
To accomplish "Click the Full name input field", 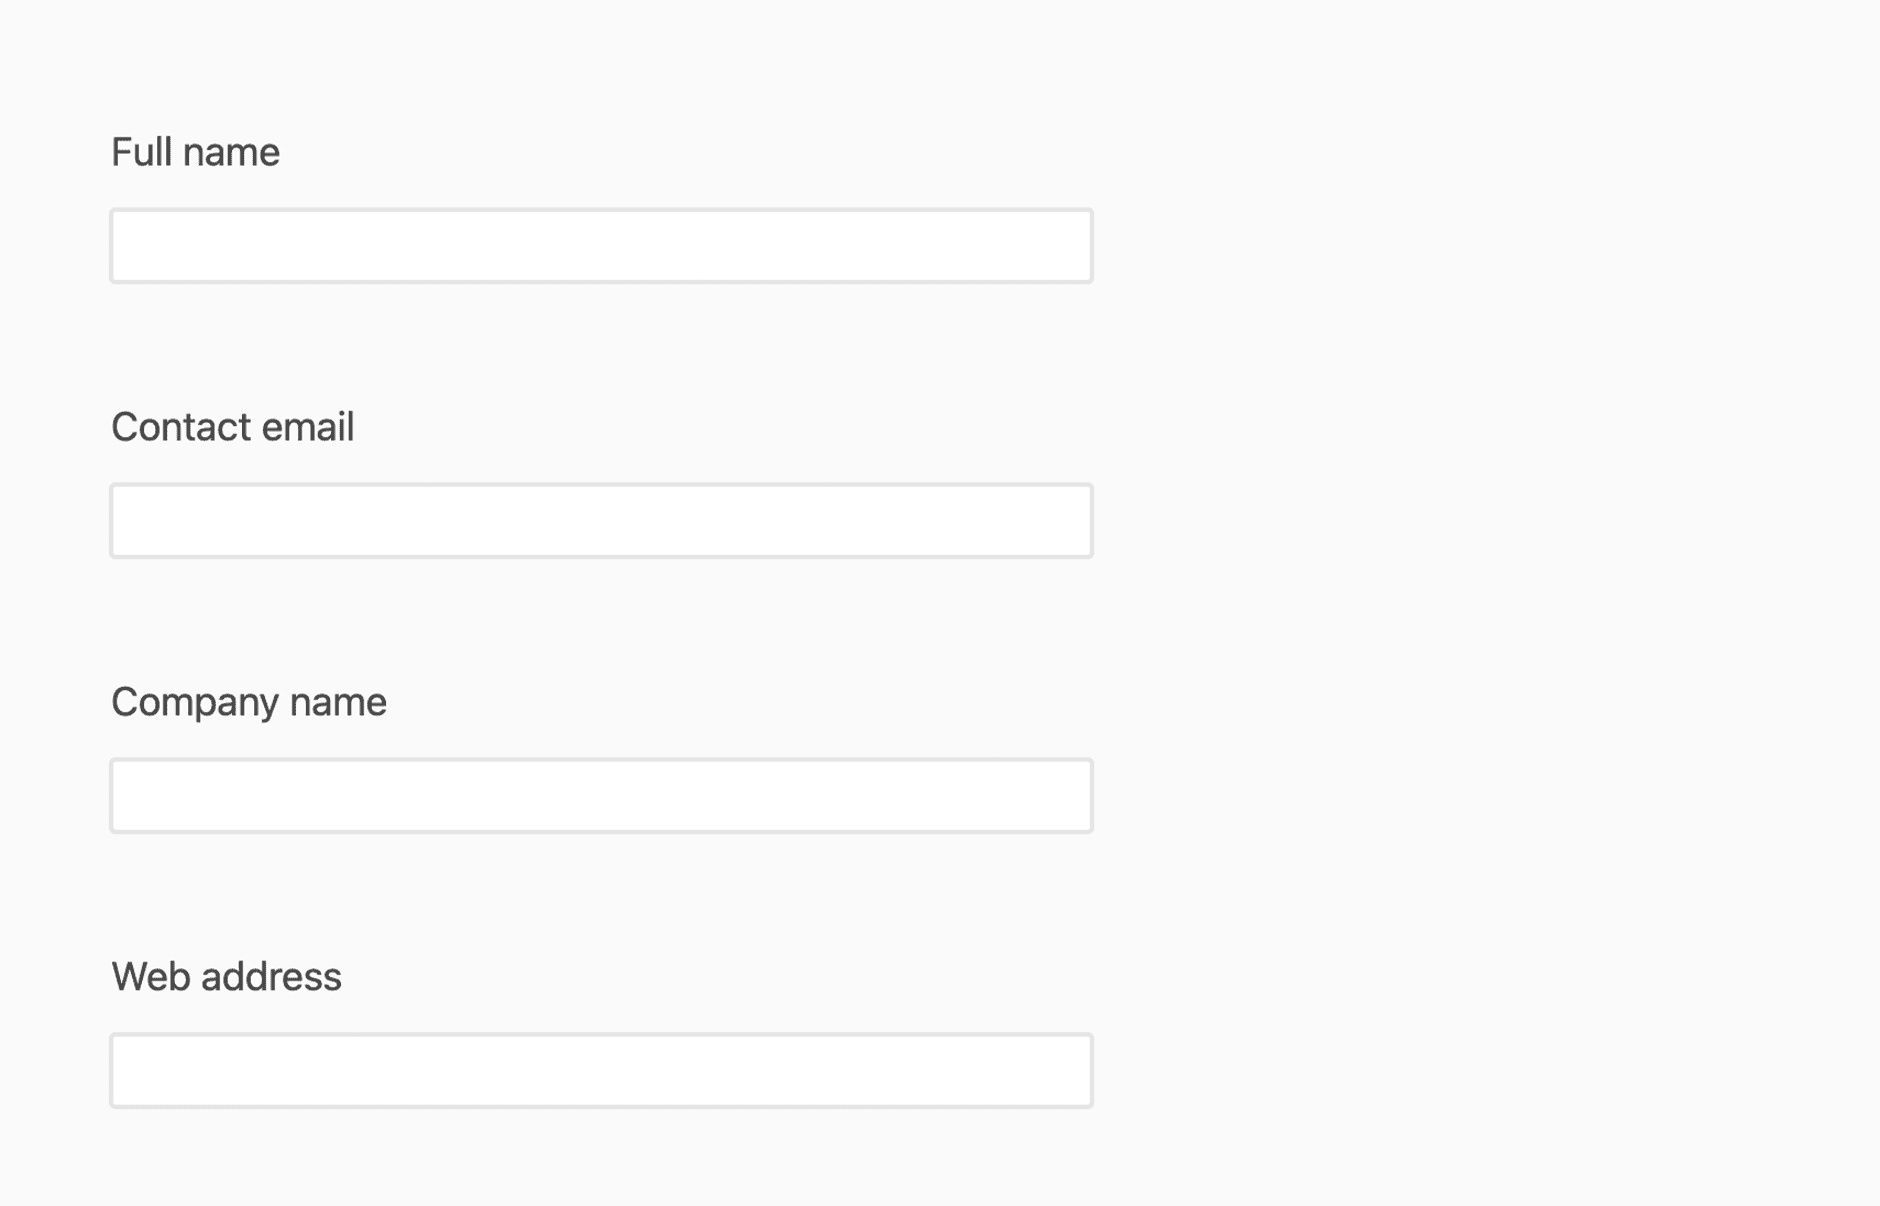I will pos(601,246).
